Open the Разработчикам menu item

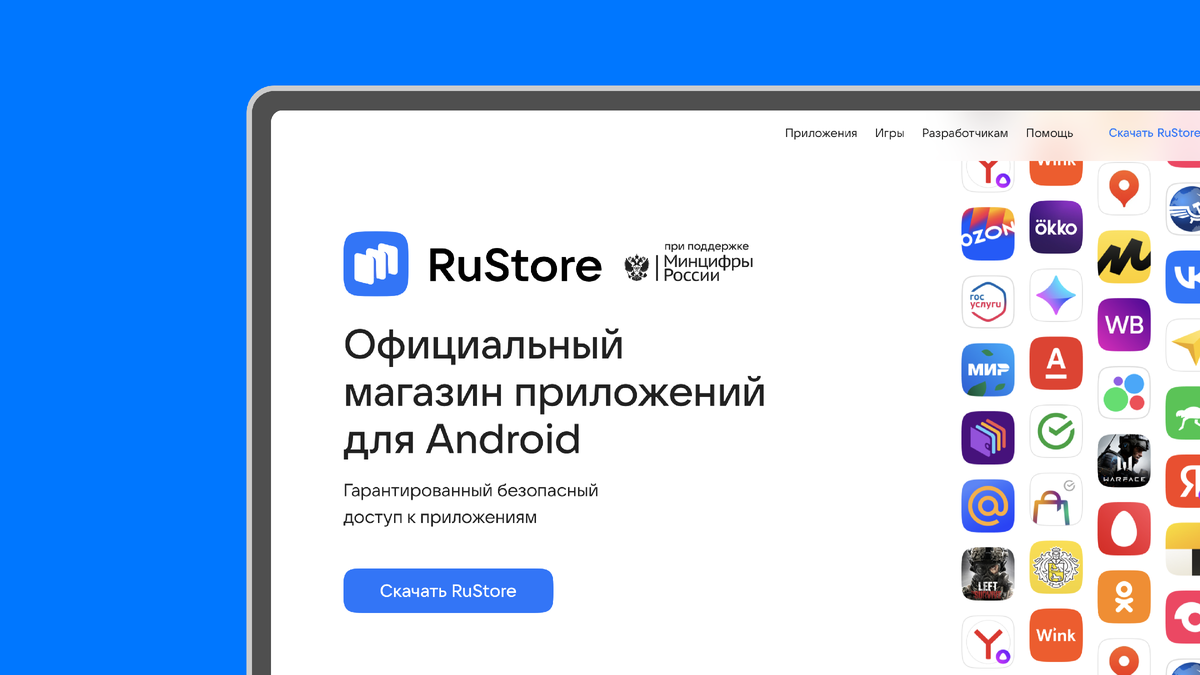965,133
